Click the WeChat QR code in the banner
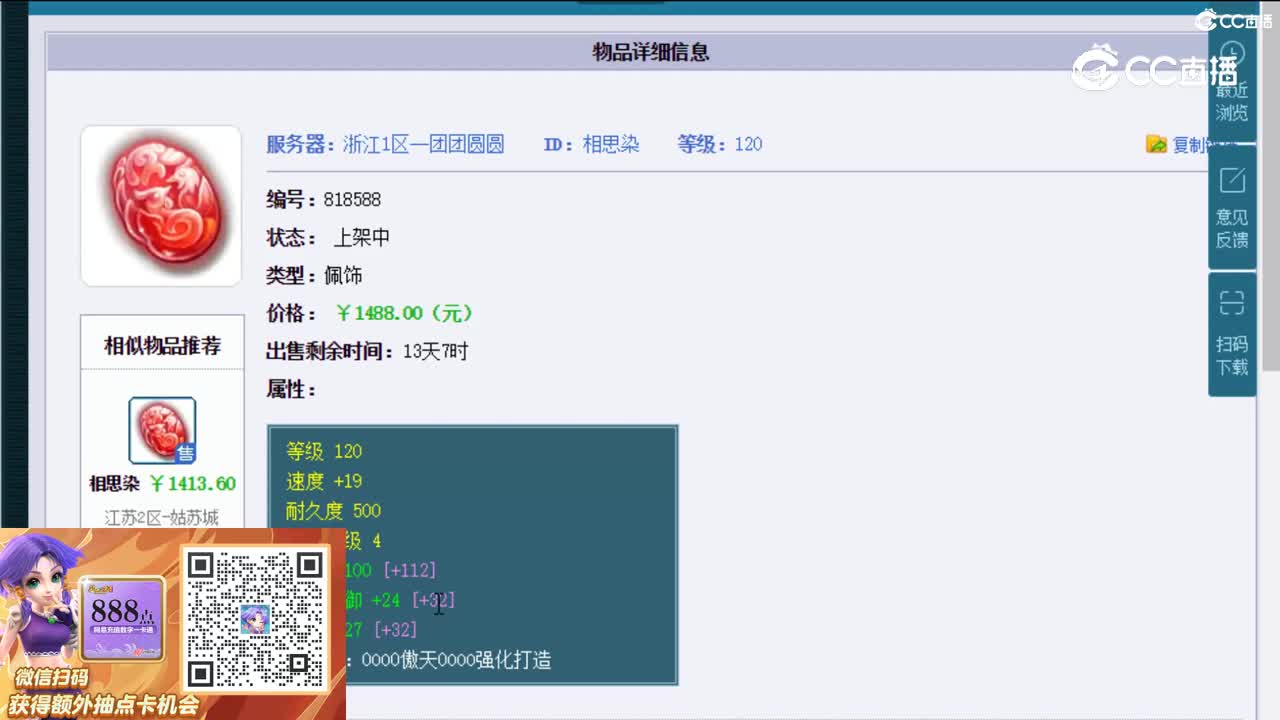 pyautogui.click(x=253, y=618)
